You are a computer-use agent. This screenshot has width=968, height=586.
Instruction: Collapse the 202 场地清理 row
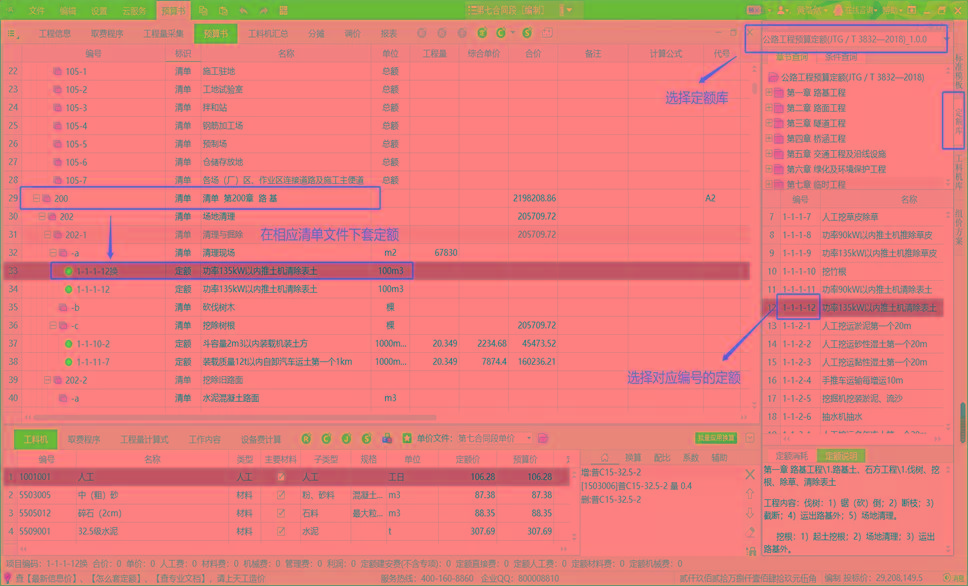pos(42,216)
